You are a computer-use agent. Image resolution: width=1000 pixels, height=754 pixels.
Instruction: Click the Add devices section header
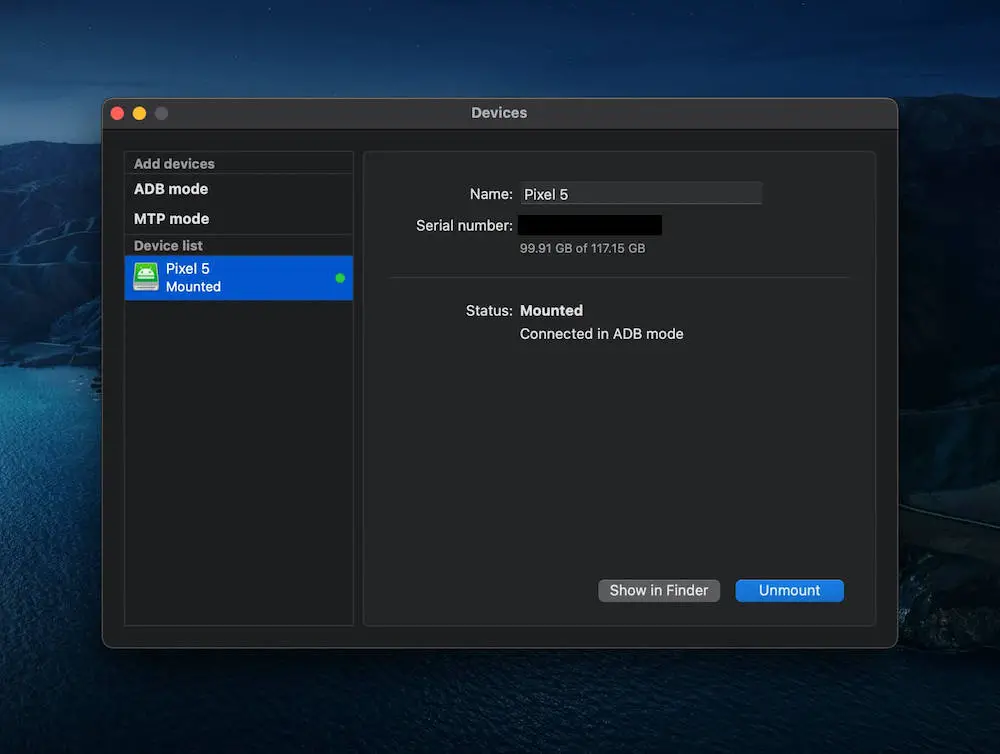[174, 164]
